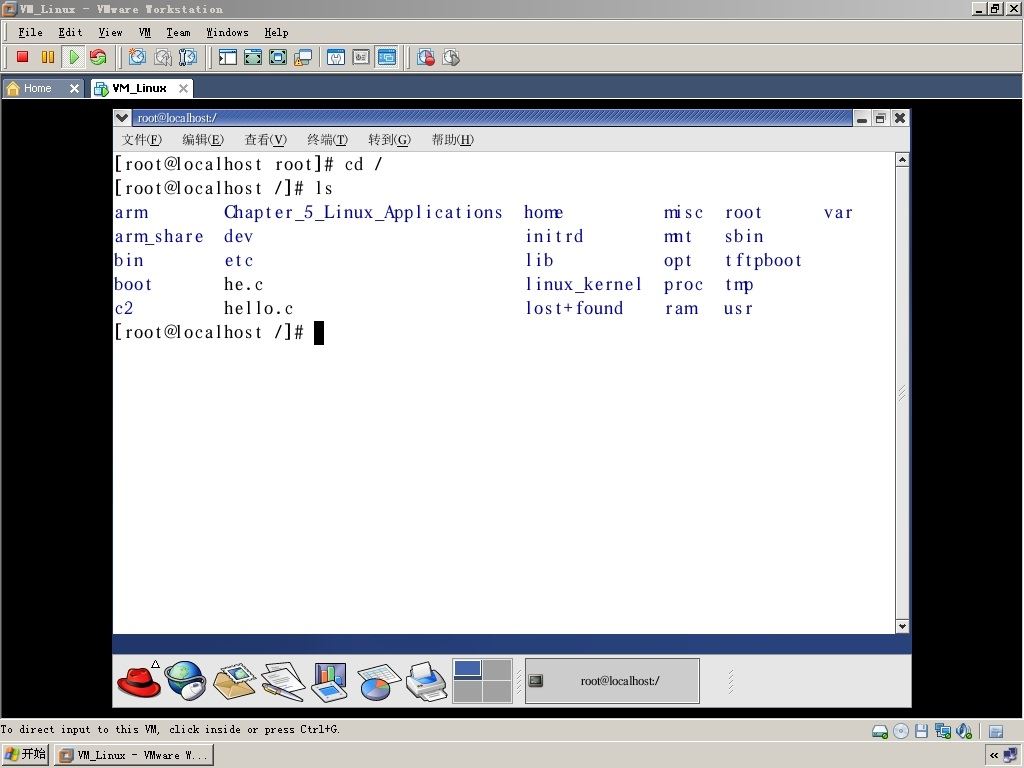Click the sound device status icon
Screen dimensions: 1024x768
coord(964,731)
